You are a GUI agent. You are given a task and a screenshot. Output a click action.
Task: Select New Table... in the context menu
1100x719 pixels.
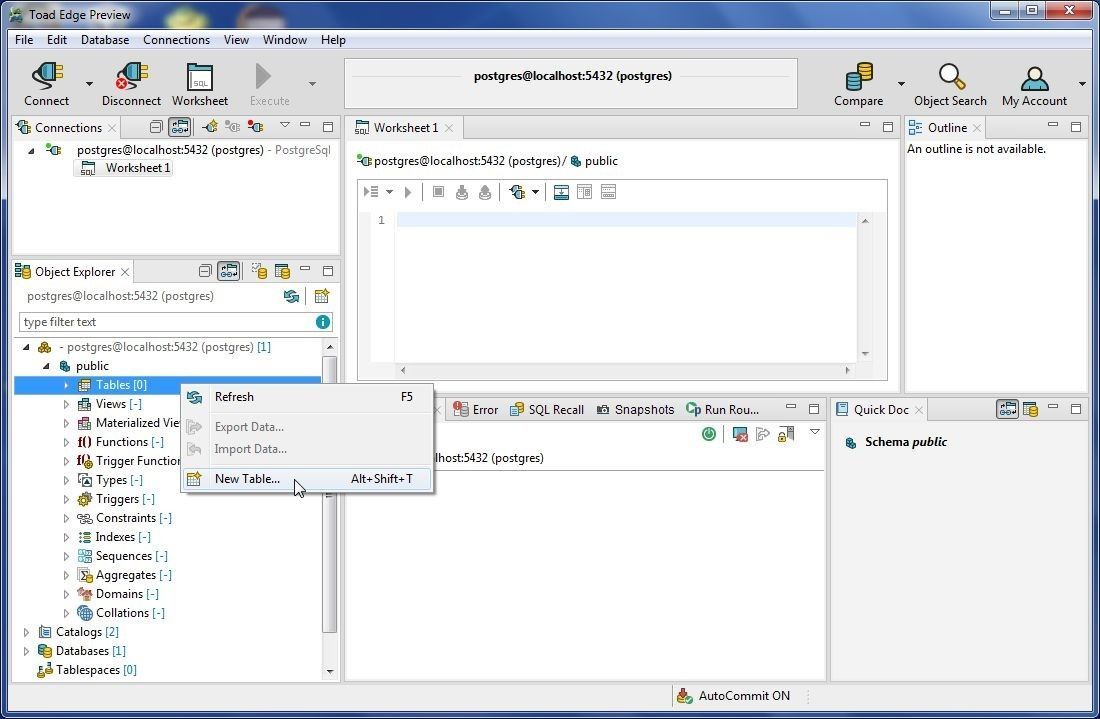[307, 478]
